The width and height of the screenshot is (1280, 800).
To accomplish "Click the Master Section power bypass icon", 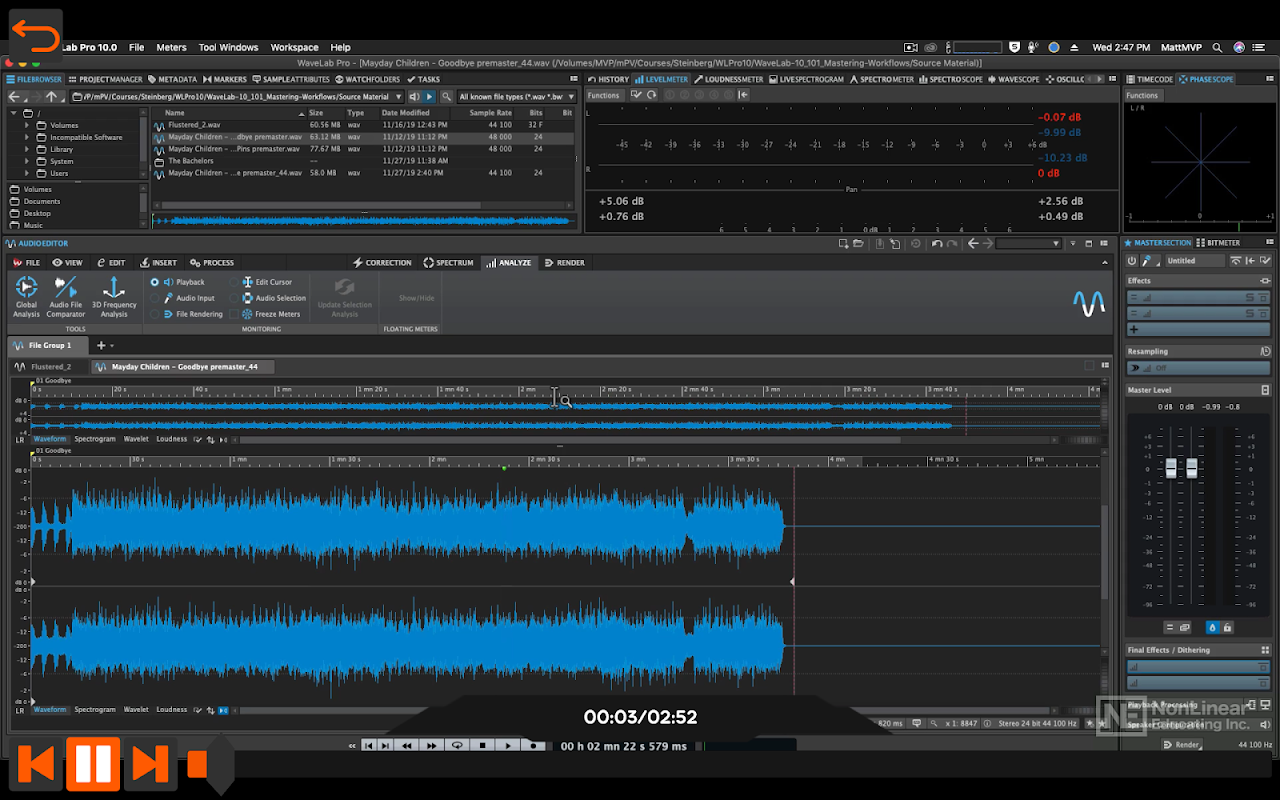I will coord(1134,261).
